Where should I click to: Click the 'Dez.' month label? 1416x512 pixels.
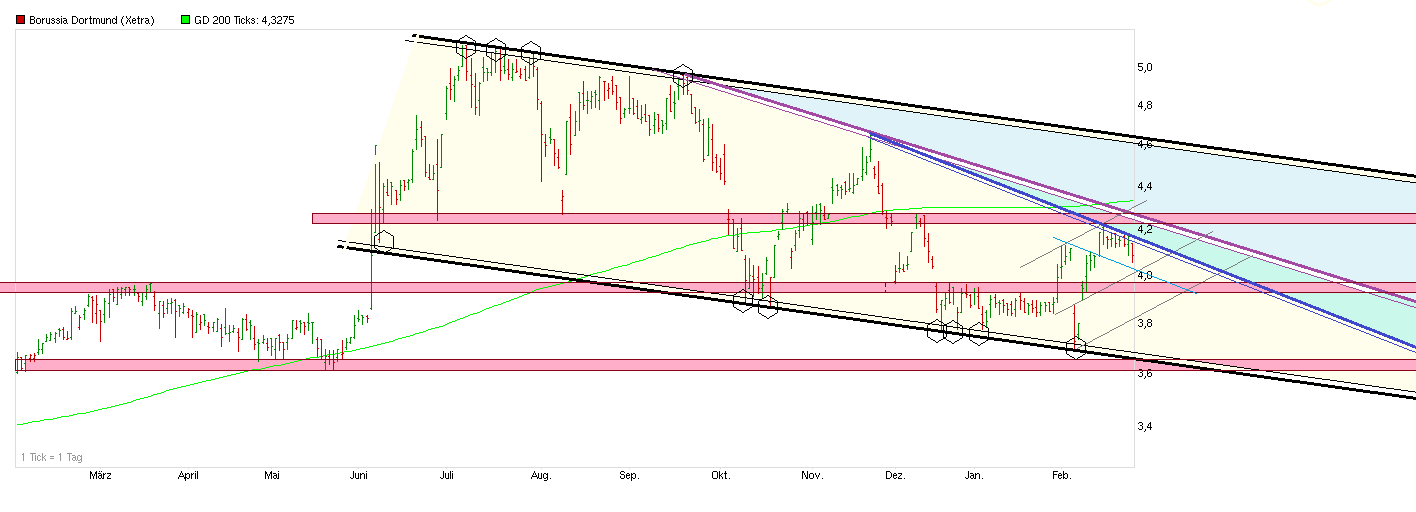(x=895, y=476)
